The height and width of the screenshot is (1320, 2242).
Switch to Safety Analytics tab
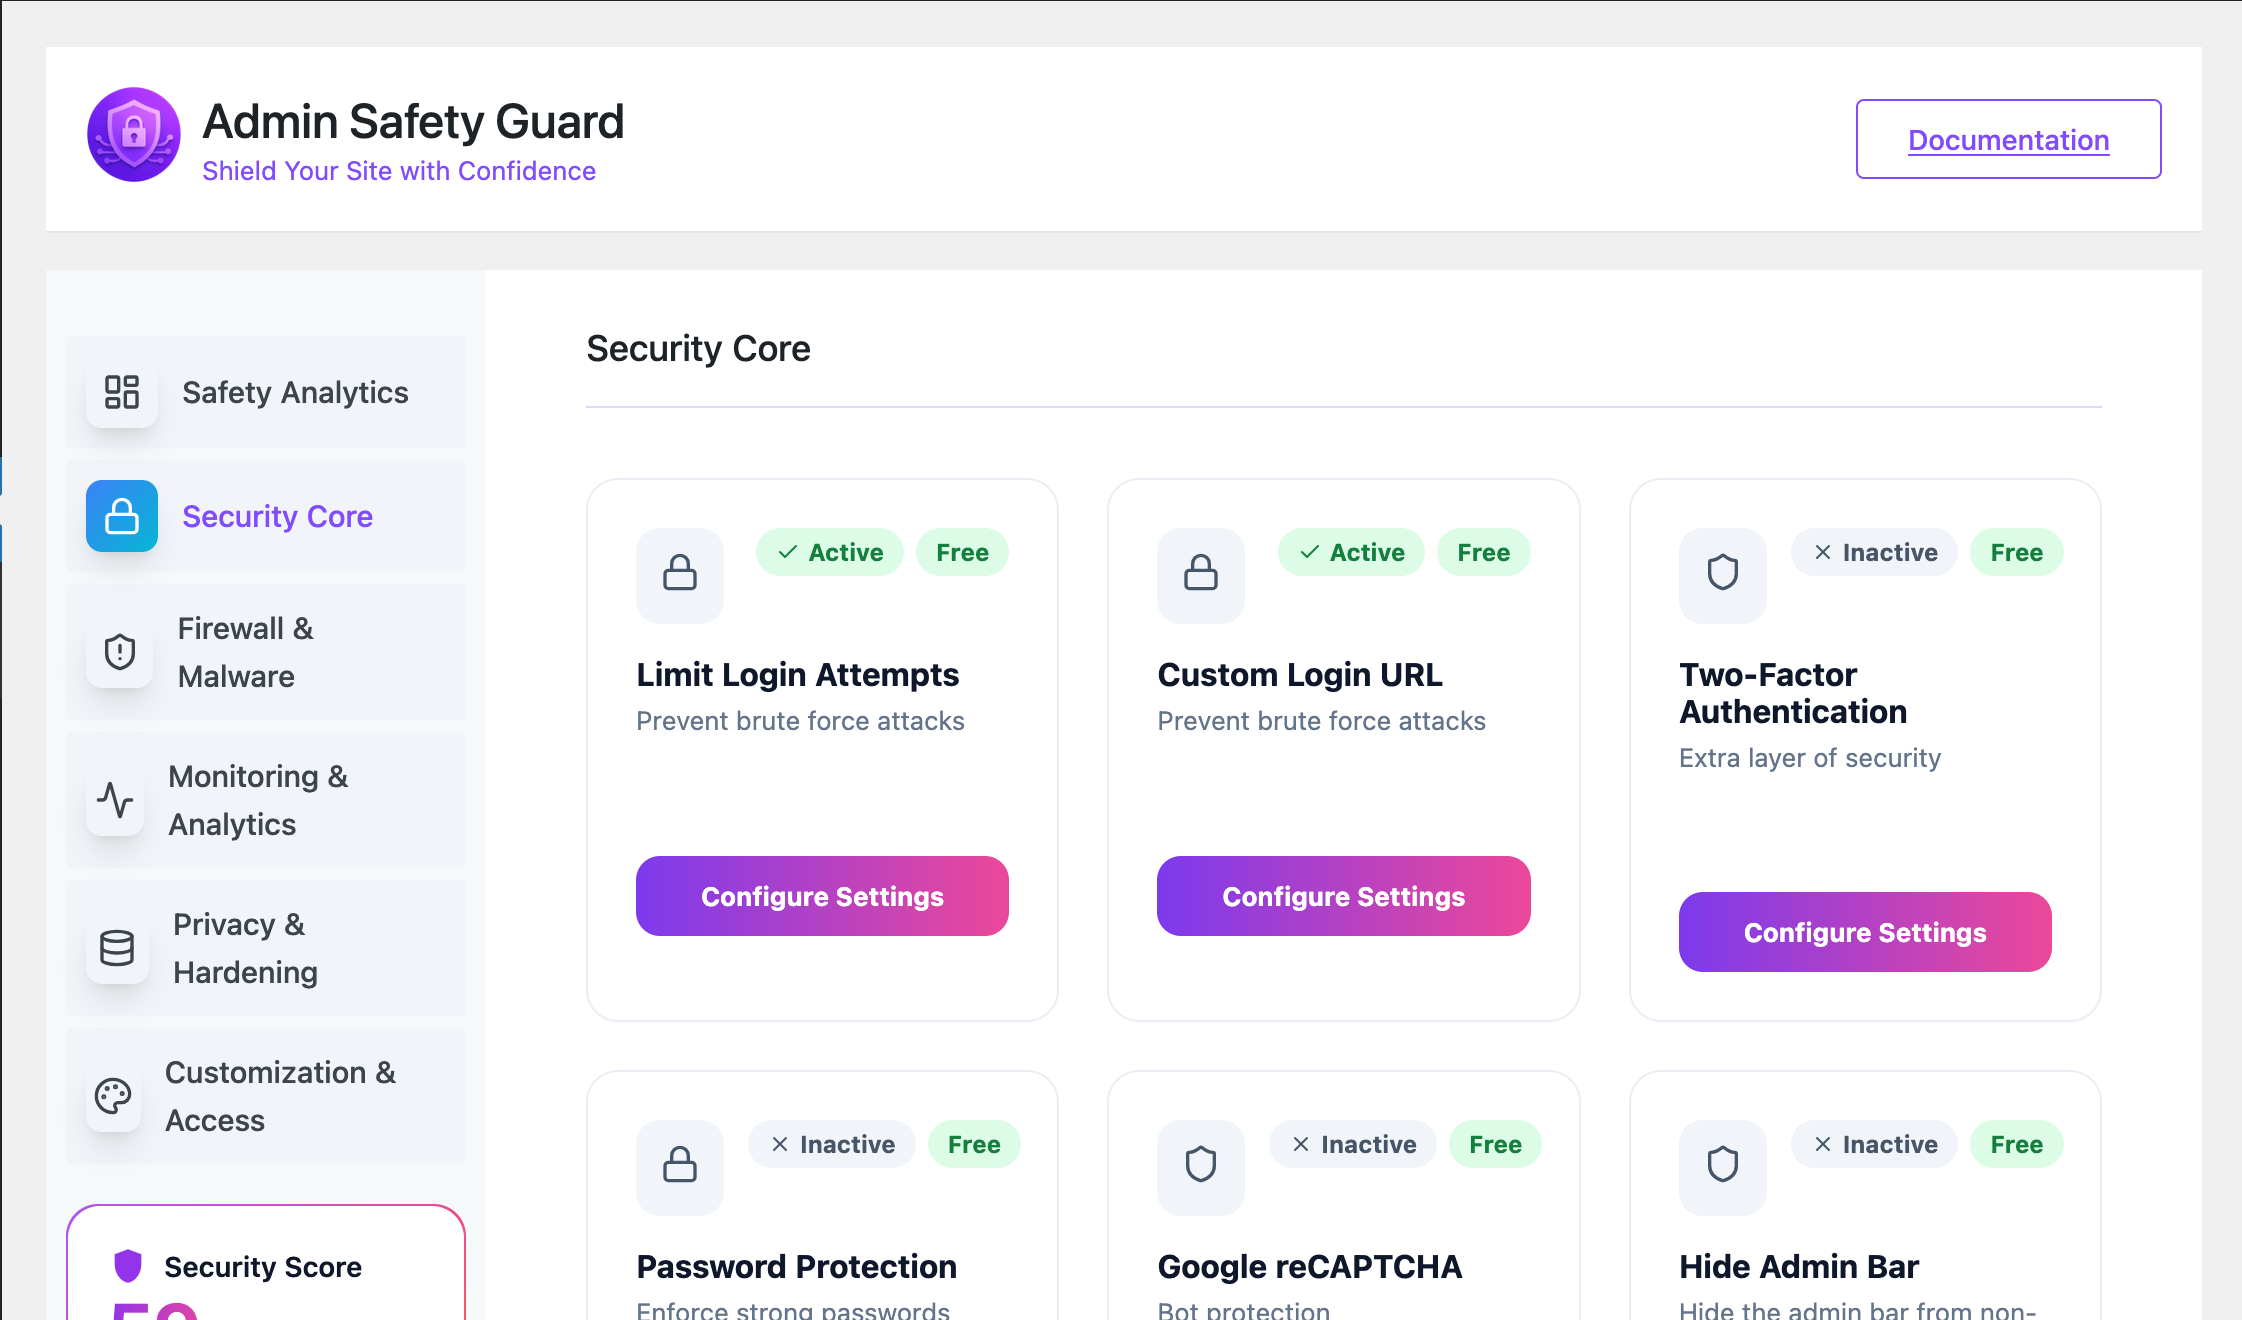(x=295, y=392)
